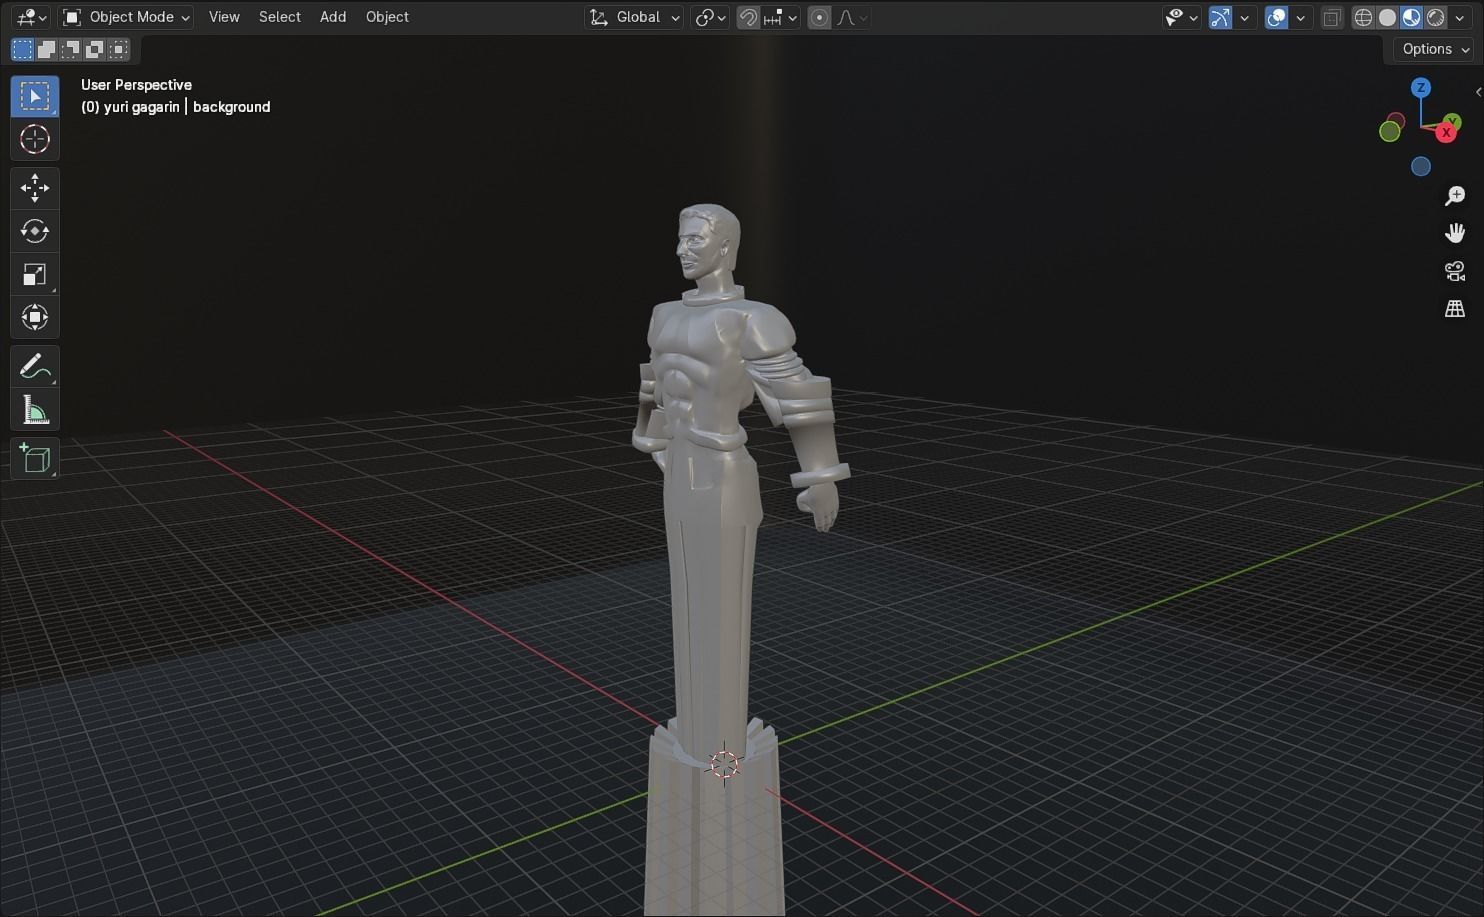This screenshot has height=917, width=1484.
Task: Open Global transform orientation dropdown
Action: (x=634, y=17)
